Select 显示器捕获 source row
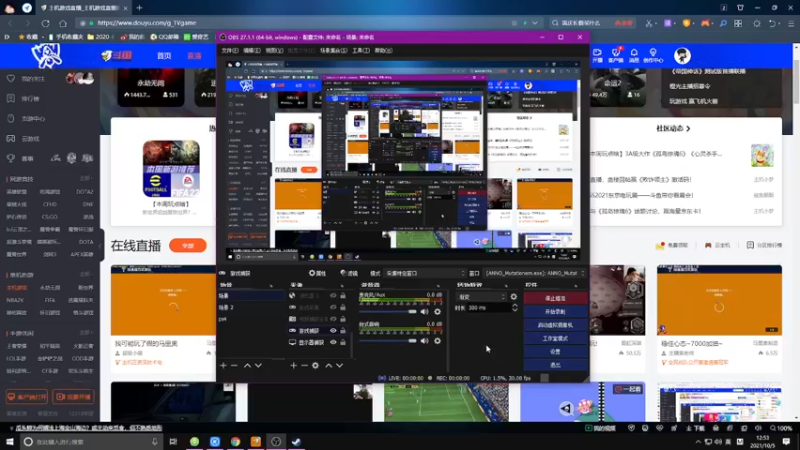This screenshot has height=450, width=800. pos(318,342)
